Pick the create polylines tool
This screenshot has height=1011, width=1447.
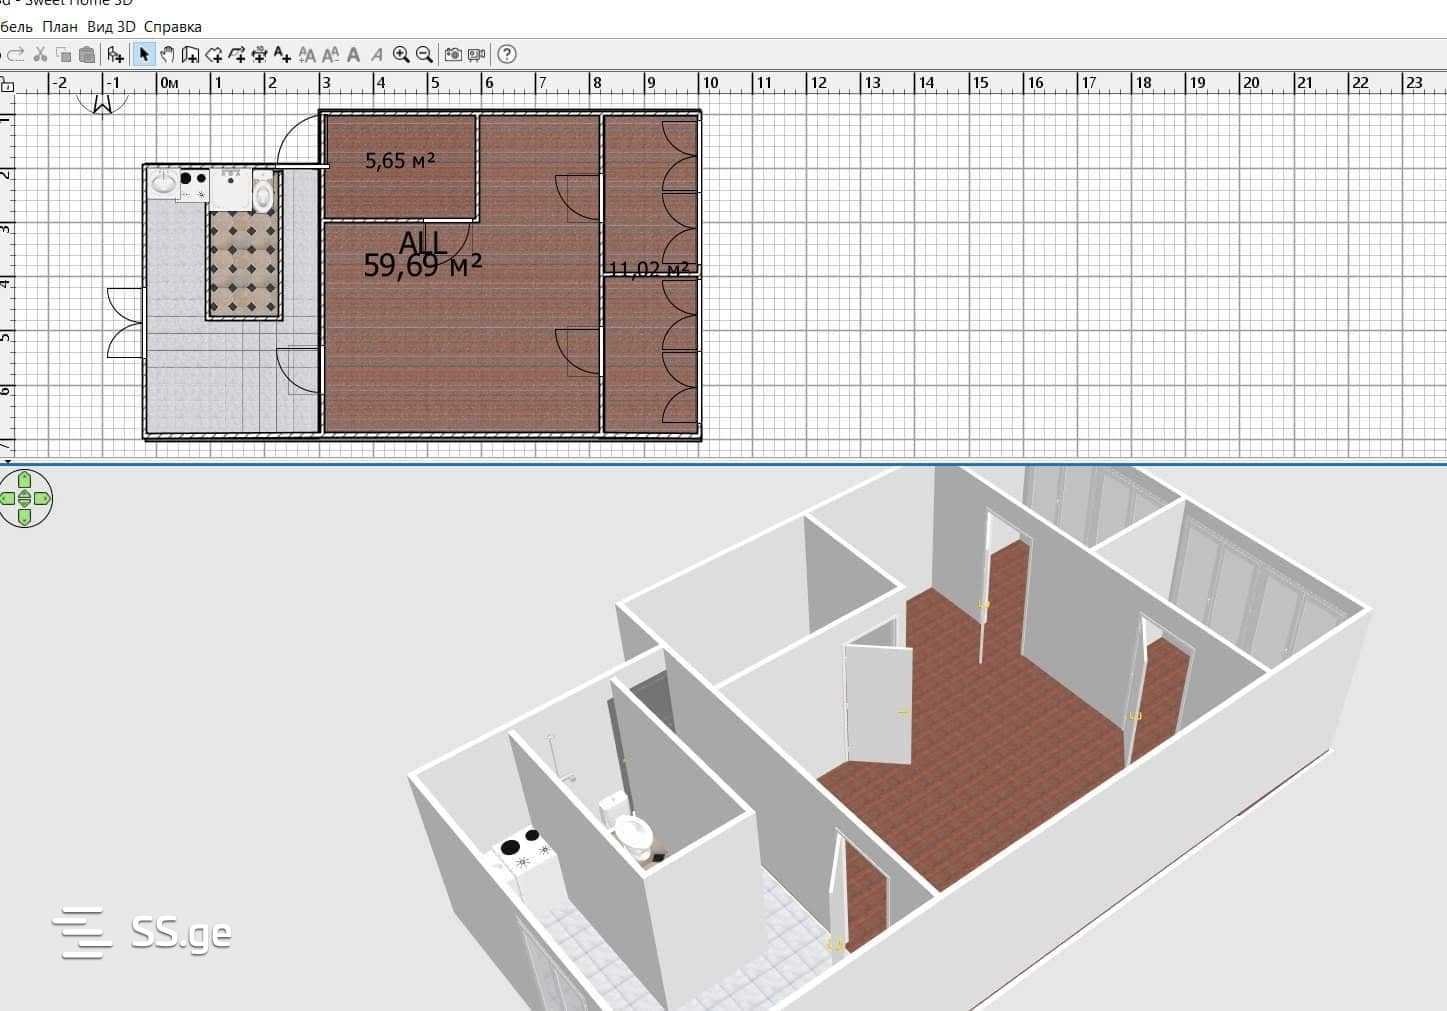tap(236, 55)
